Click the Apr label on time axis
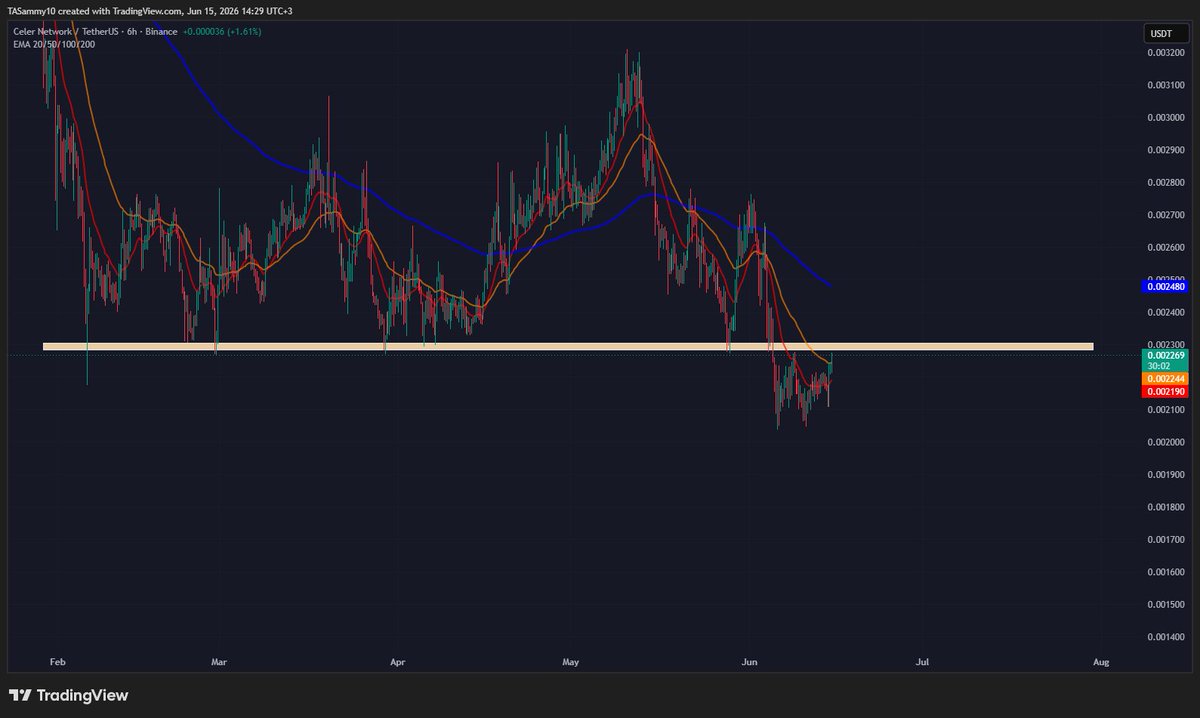1200x718 pixels. coord(398,662)
